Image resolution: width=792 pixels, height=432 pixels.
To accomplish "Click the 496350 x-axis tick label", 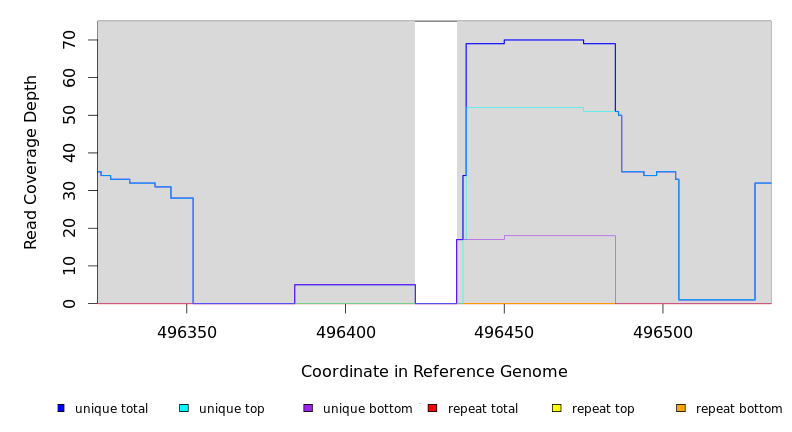I will click(x=187, y=332).
